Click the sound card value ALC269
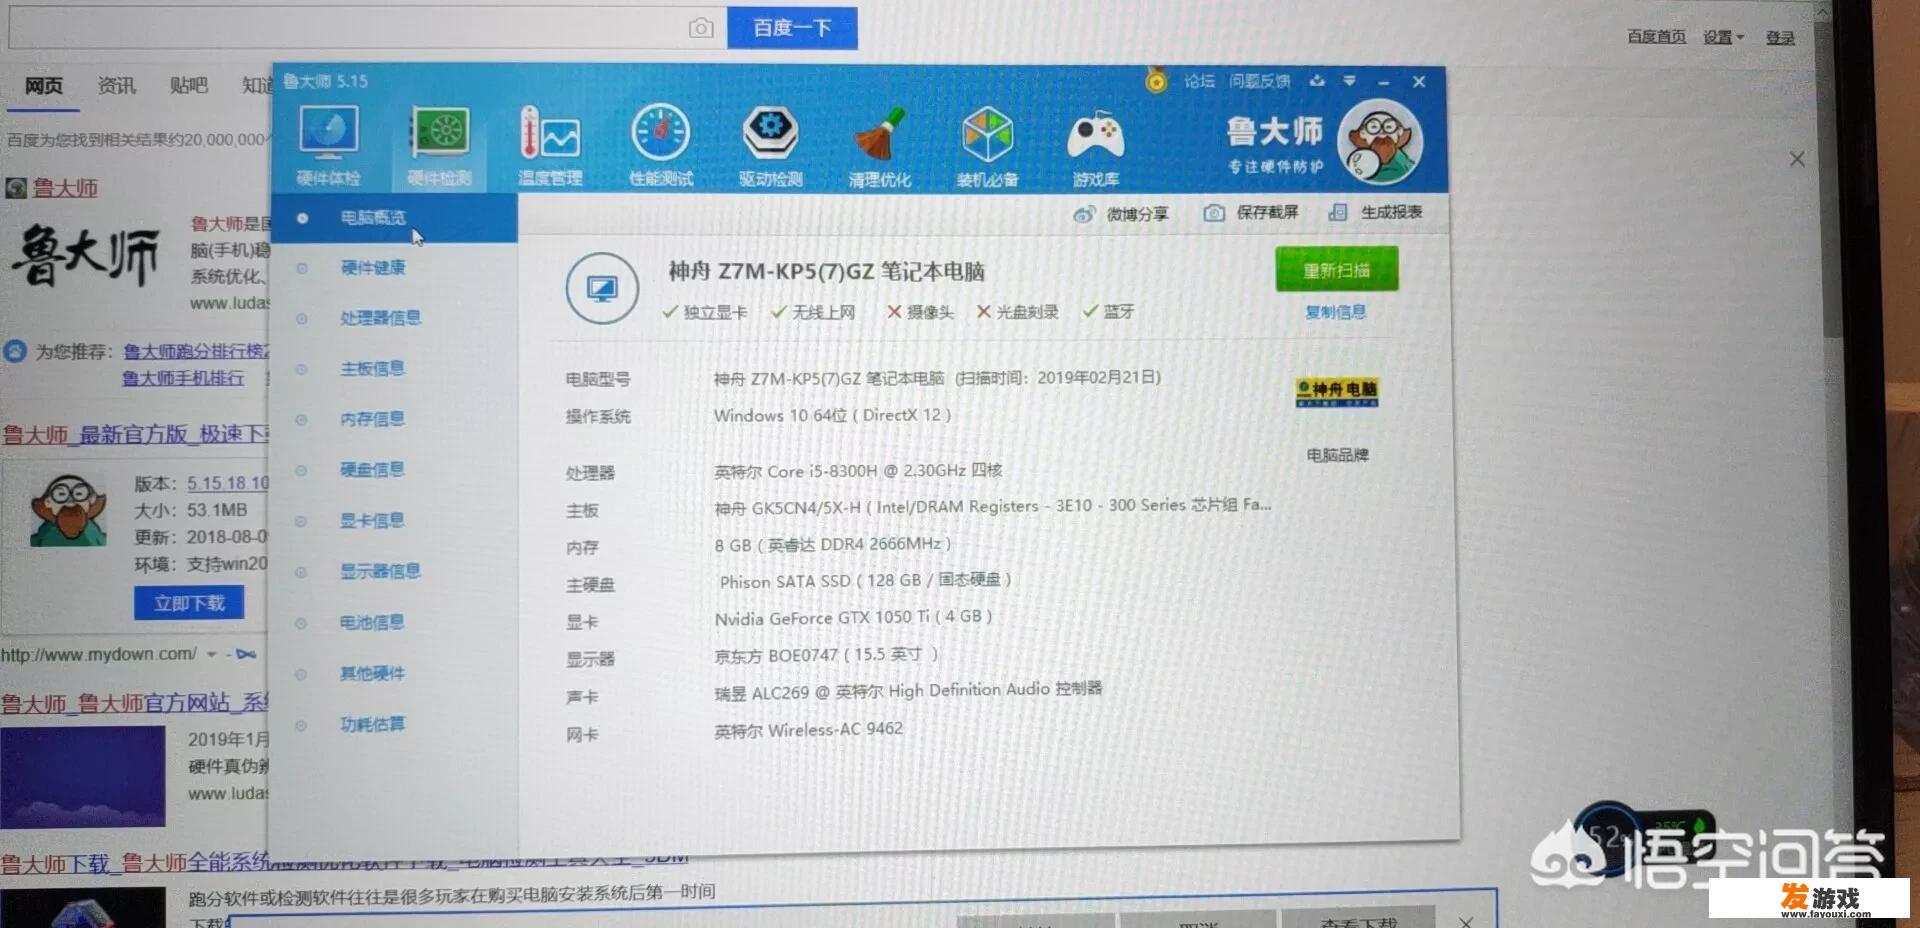1920x928 pixels. (x=908, y=691)
